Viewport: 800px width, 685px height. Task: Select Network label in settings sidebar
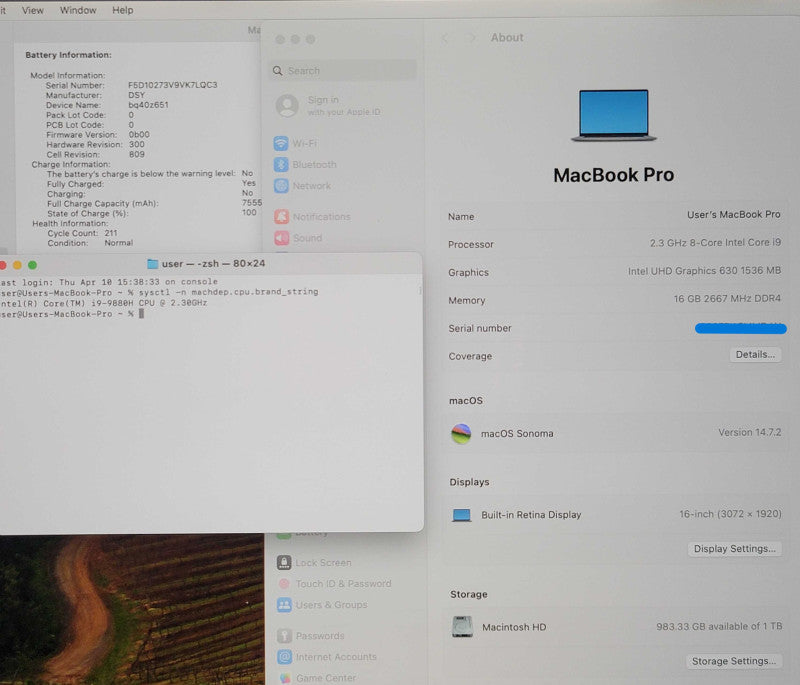(x=312, y=186)
